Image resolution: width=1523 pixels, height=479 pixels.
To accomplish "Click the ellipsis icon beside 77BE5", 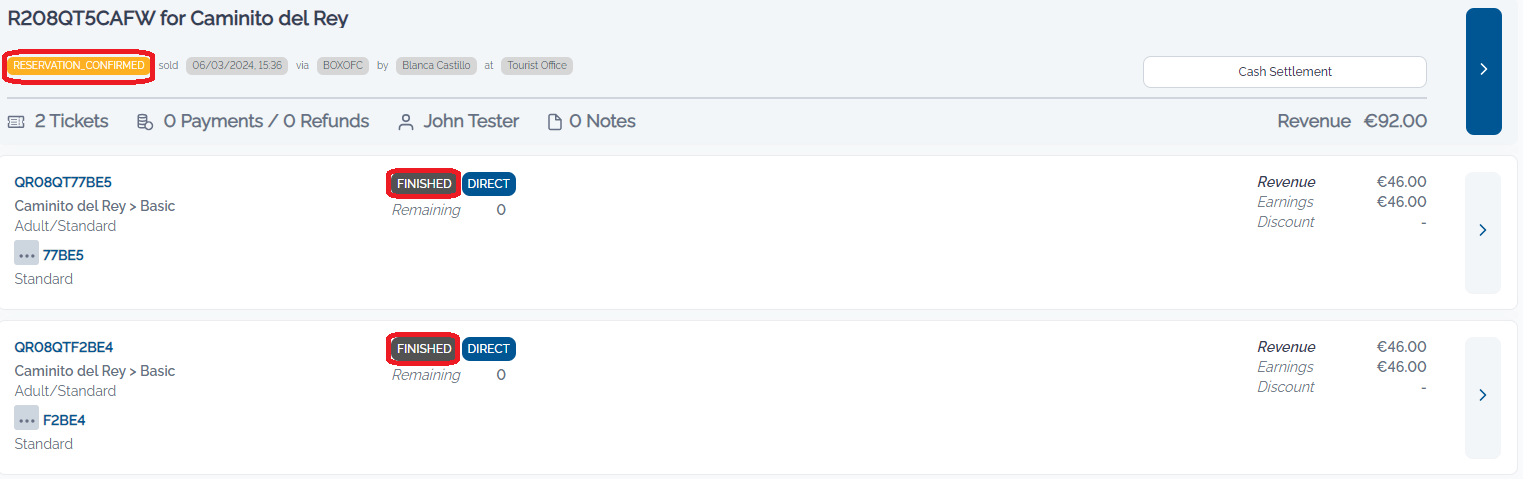I will click(x=27, y=254).
